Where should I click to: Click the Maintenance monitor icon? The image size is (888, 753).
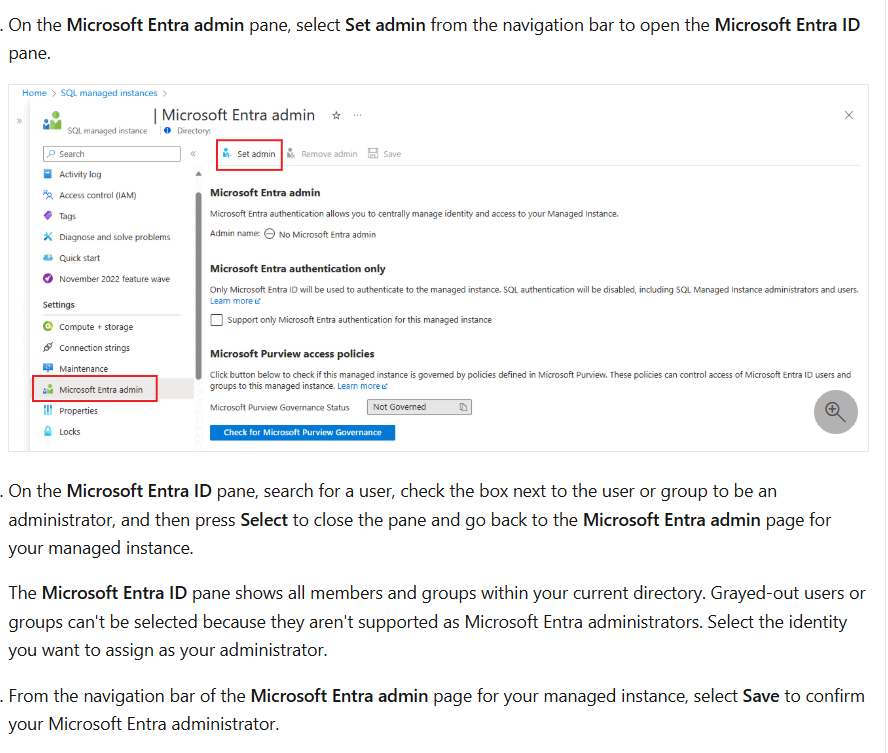[x=48, y=368]
